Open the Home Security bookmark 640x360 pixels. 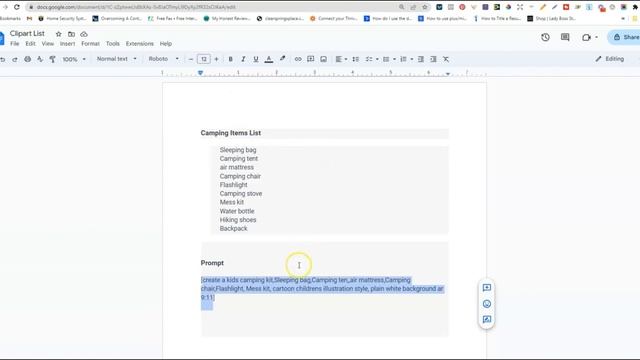(x=62, y=18)
